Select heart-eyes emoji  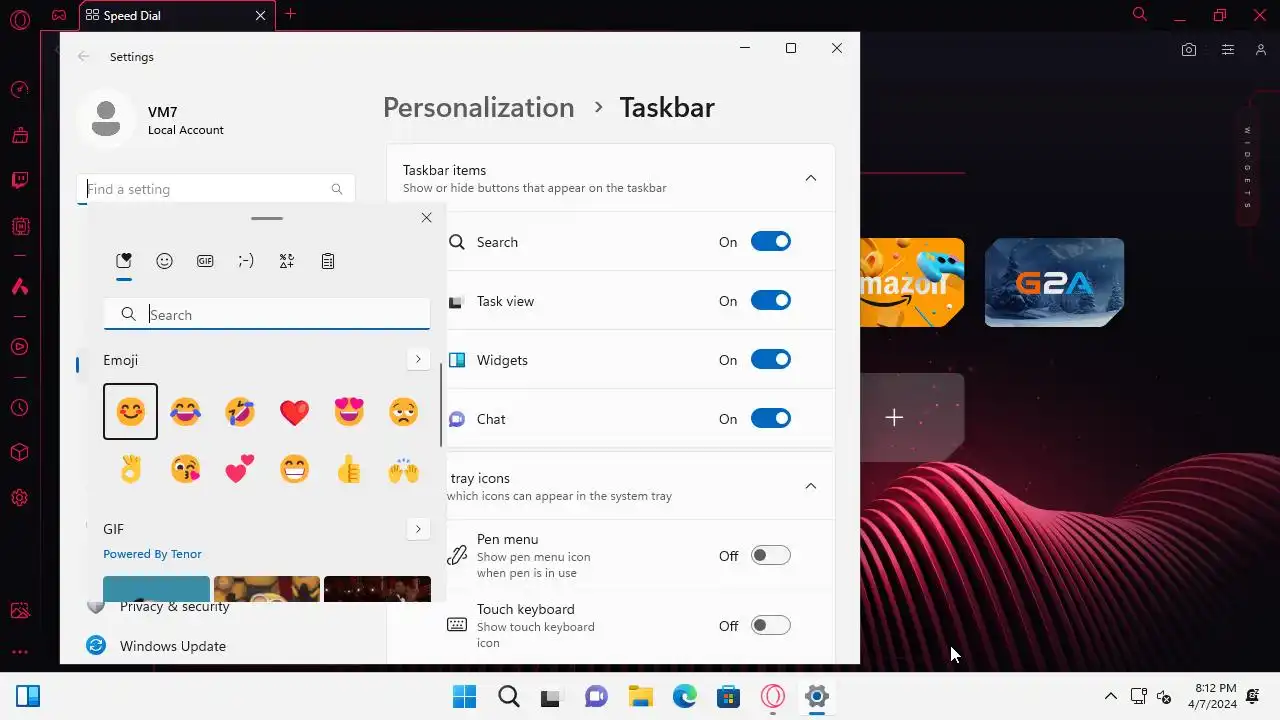coord(349,411)
